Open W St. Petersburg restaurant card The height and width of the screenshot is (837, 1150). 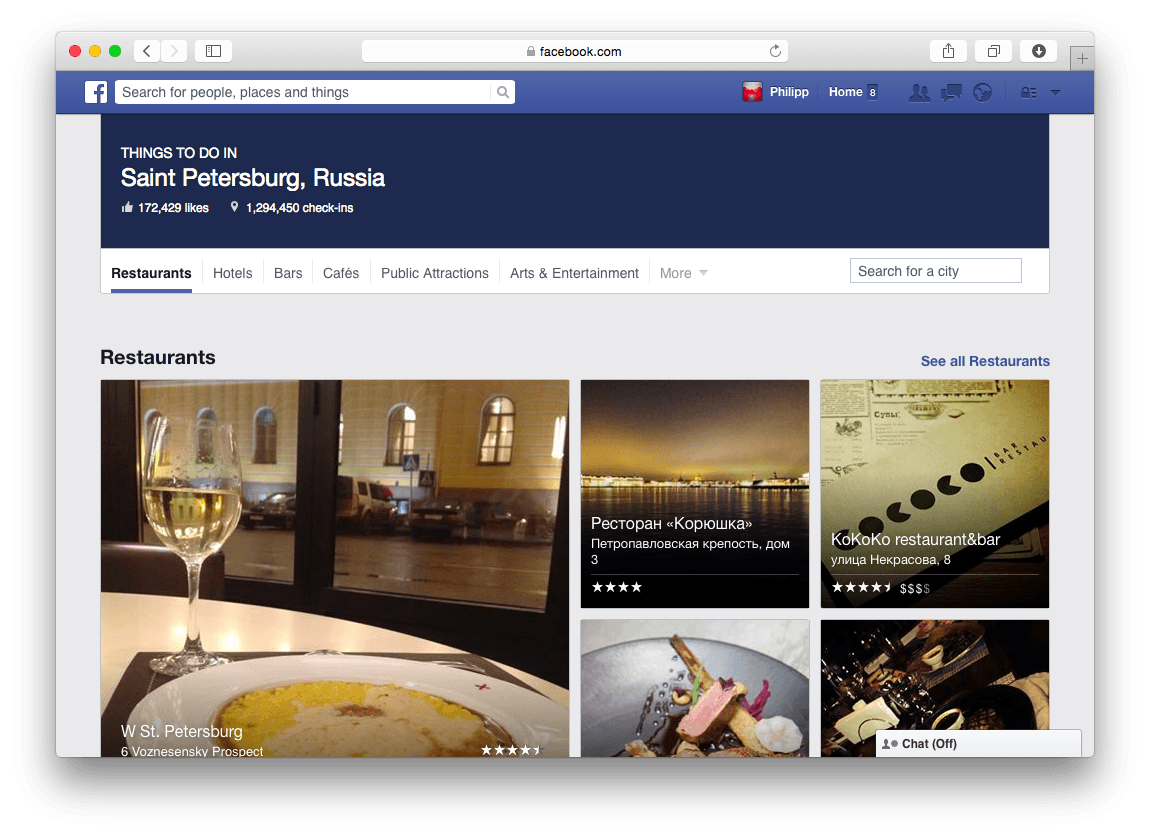tap(335, 569)
